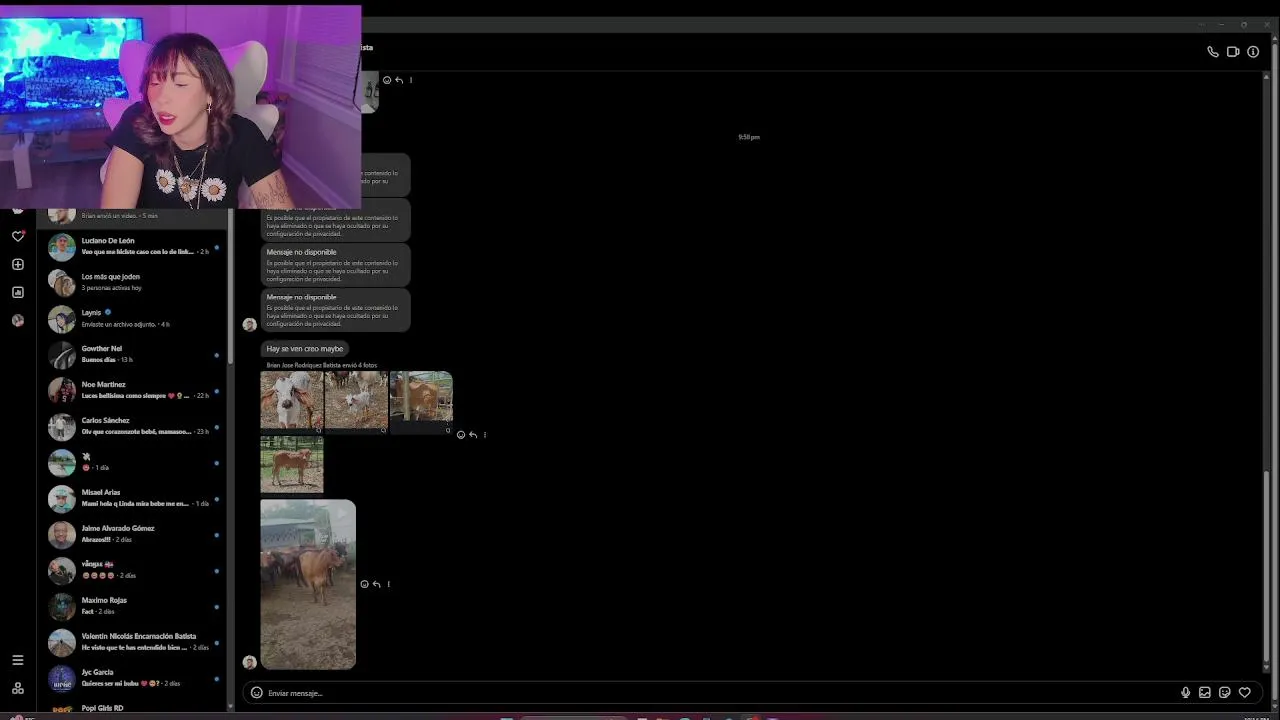Click the 'Hay se ven creo maybe' message
The image size is (1280, 720).
pyautogui.click(x=305, y=349)
